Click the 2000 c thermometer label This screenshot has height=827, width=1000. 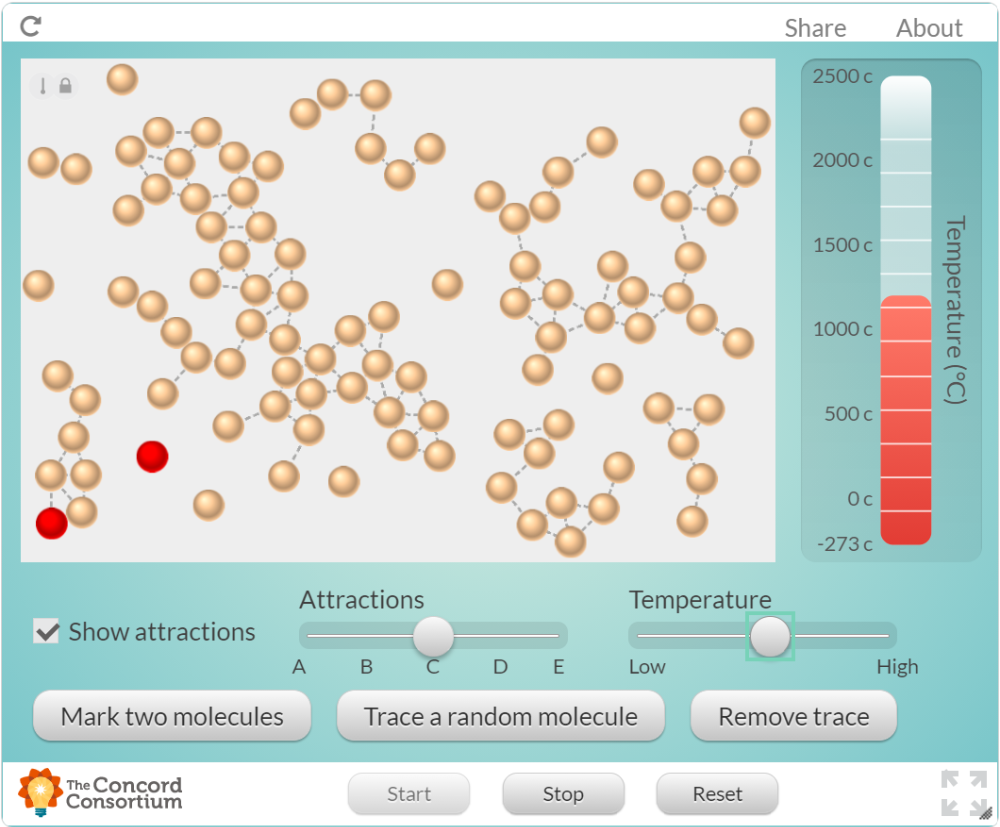pyautogui.click(x=842, y=160)
